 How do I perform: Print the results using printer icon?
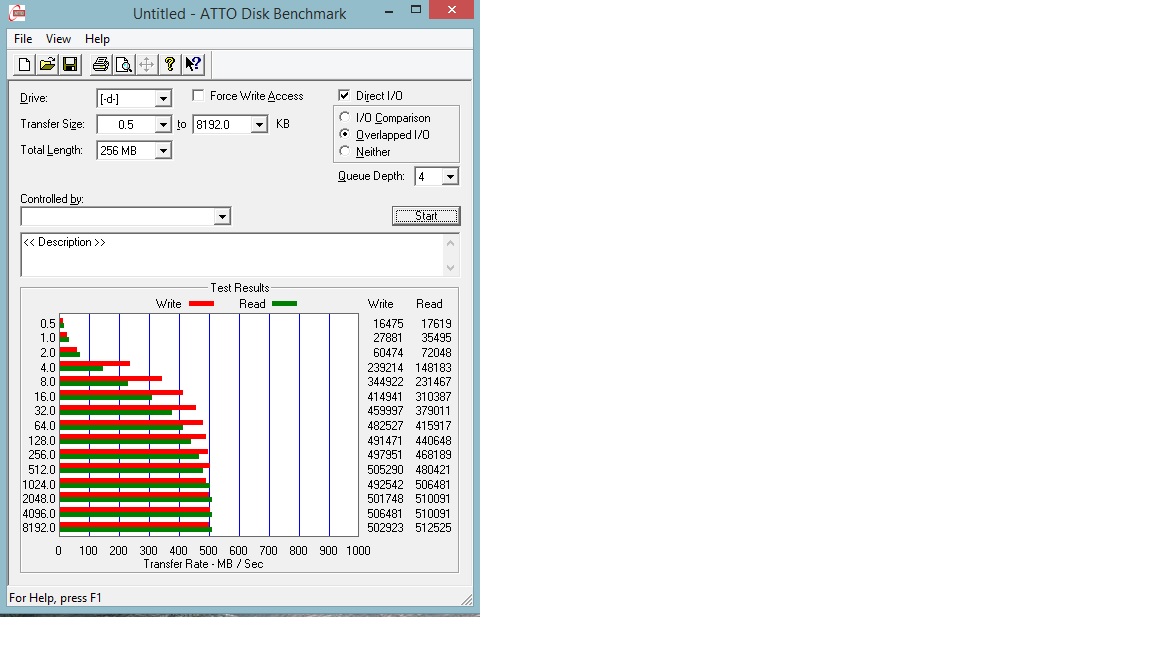click(x=101, y=65)
